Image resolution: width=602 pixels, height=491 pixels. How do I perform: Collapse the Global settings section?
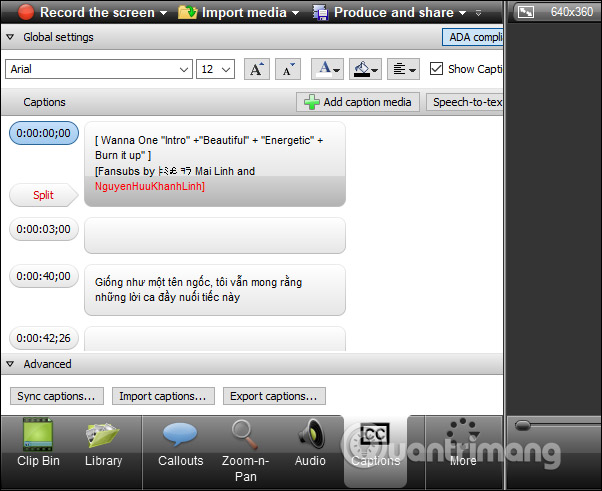(10, 37)
